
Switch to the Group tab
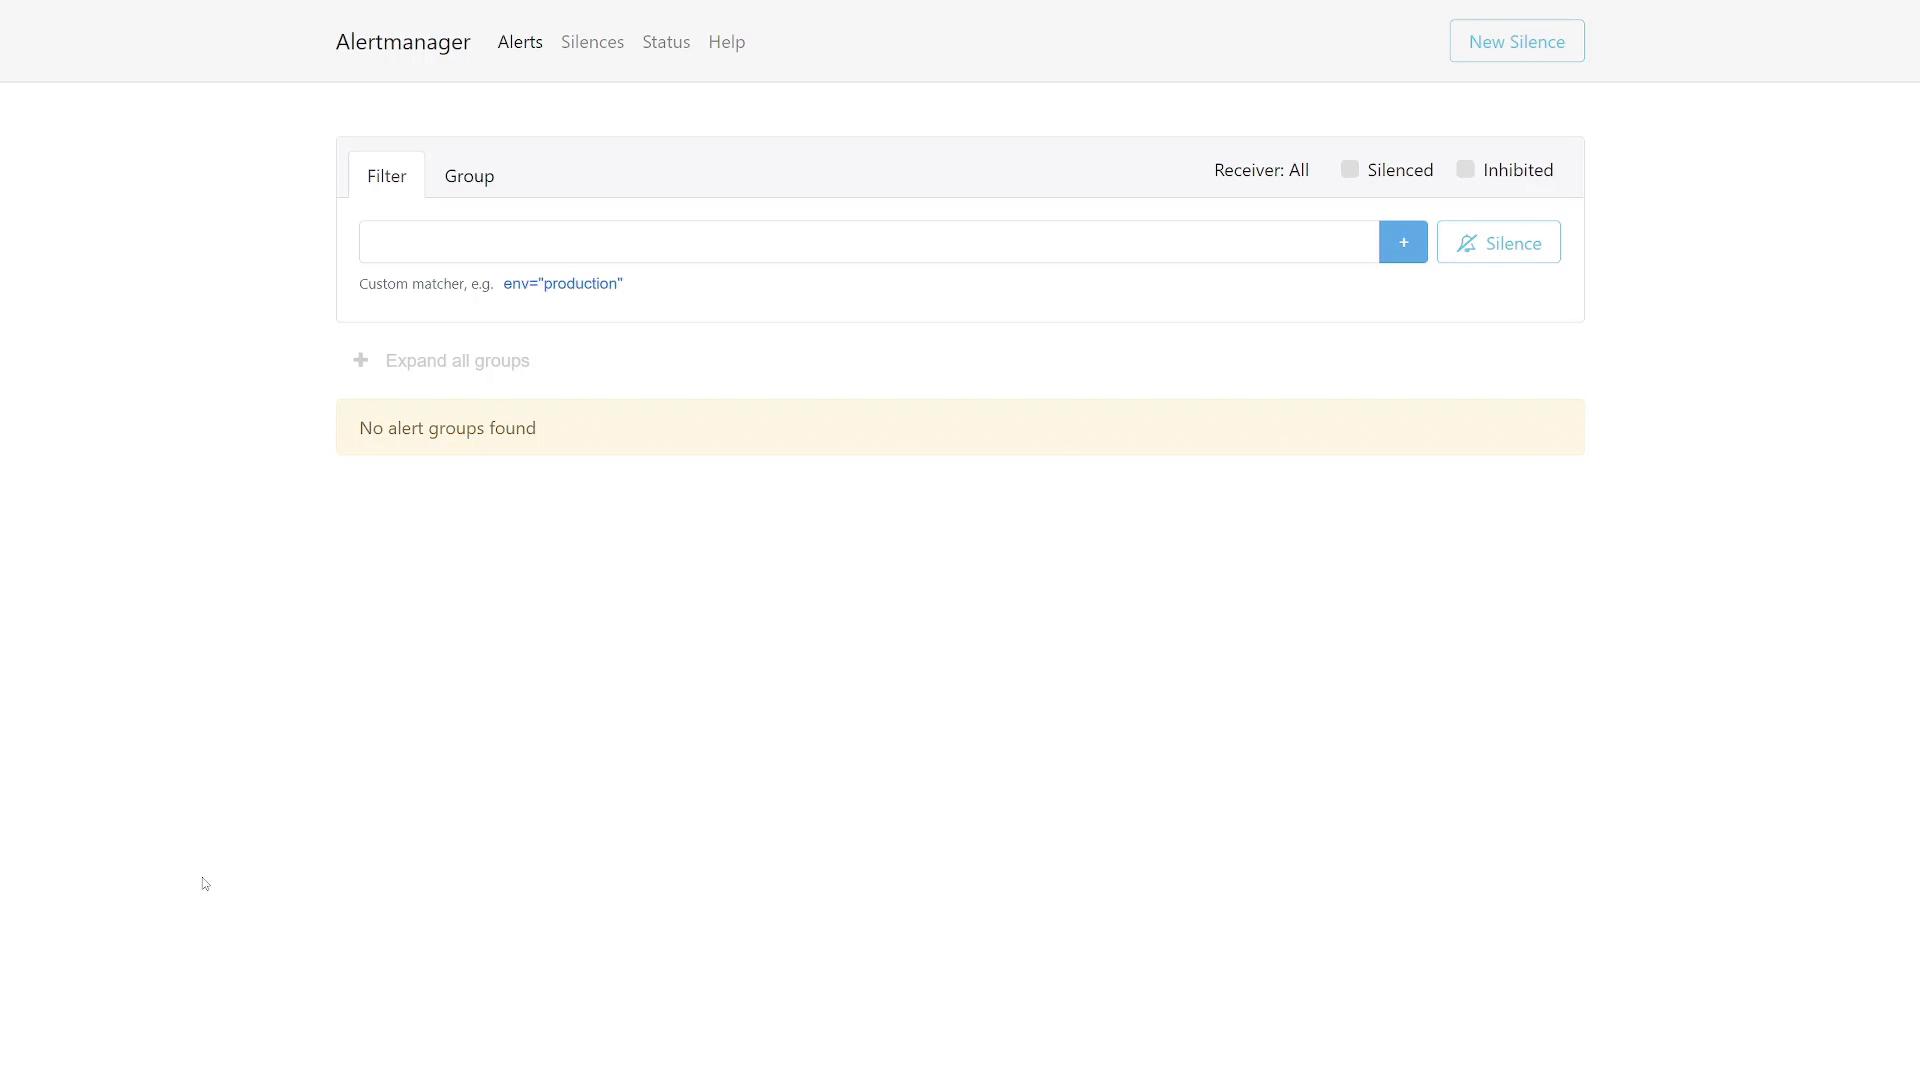tap(469, 176)
